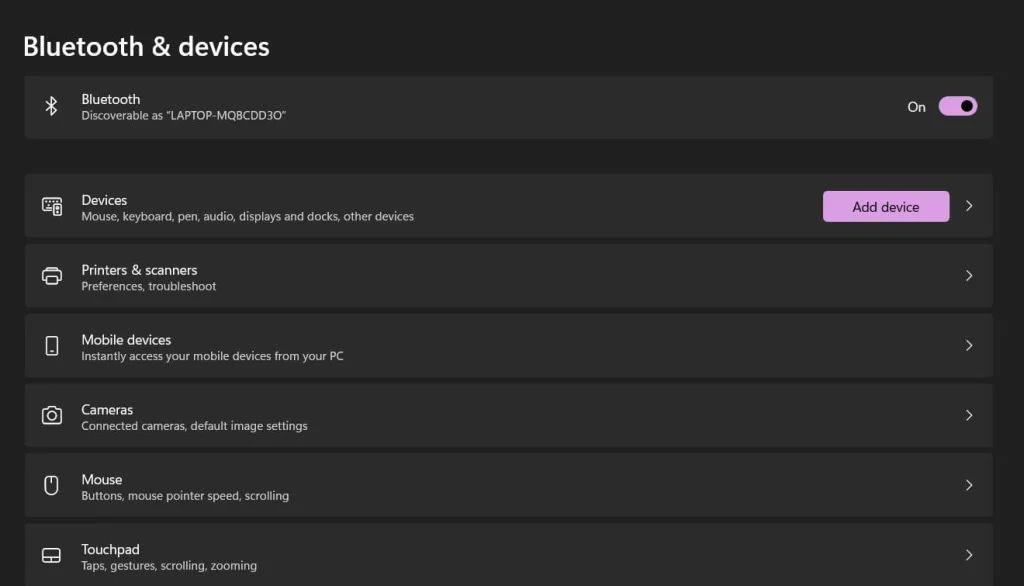The image size is (1024, 586).
Task: Expand the Cameras row chevron
Action: pyautogui.click(x=969, y=415)
